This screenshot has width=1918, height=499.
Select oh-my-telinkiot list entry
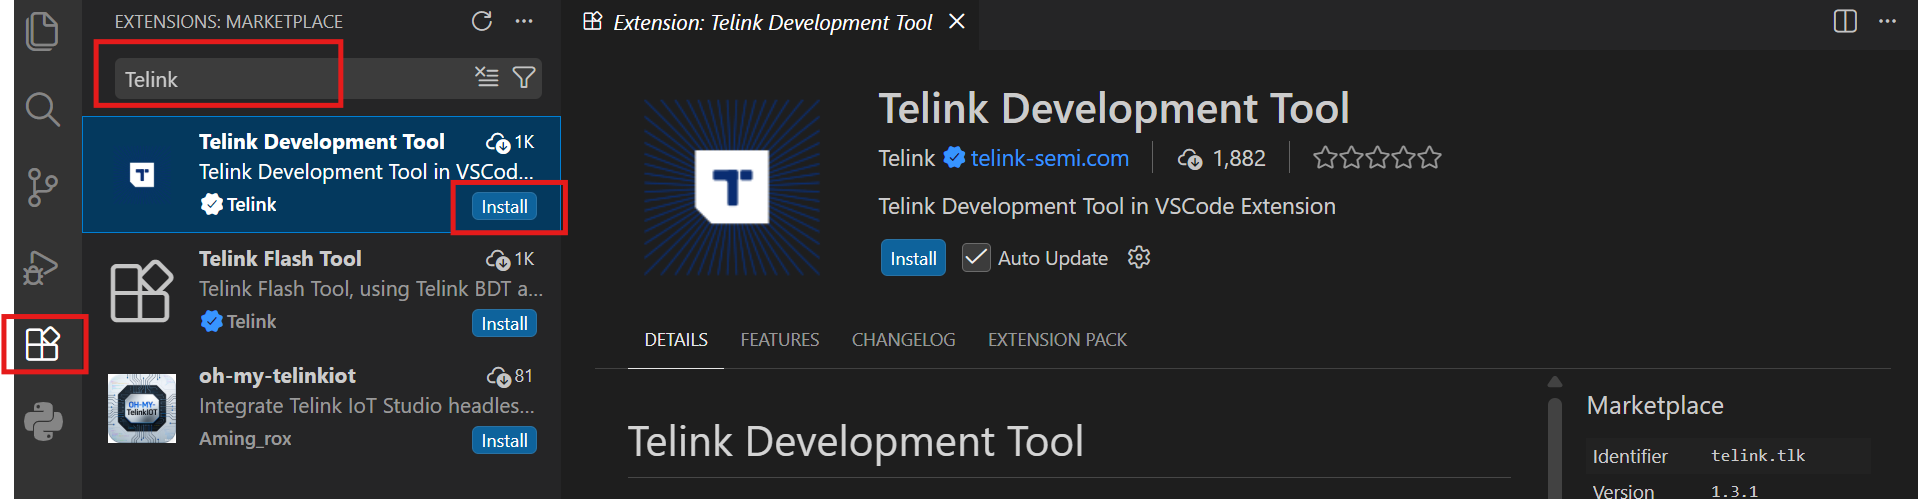[321, 408]
